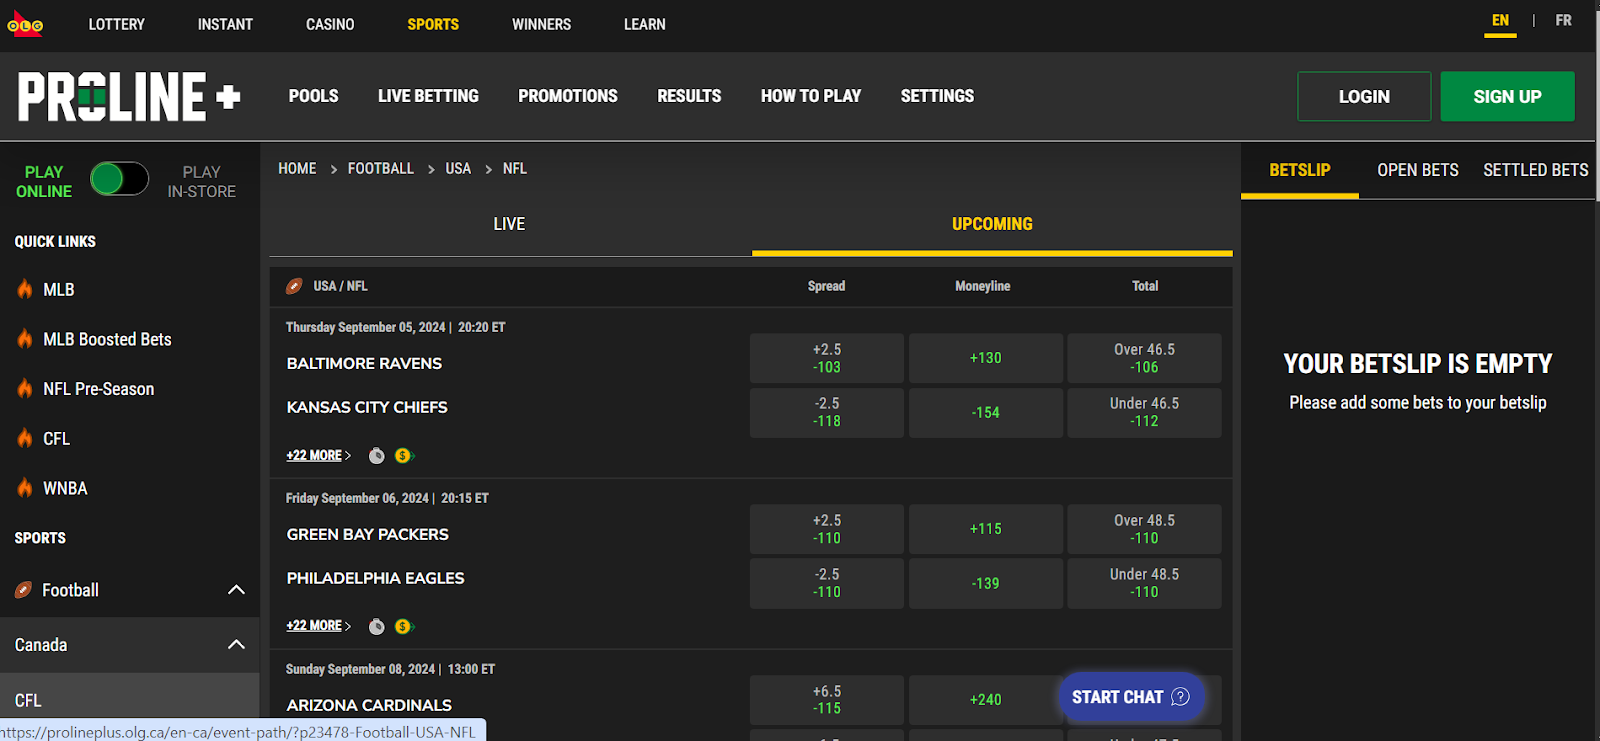Click the SIGN UP button
Viewport: 1600px width, 741px height.
pos(1507,96)
